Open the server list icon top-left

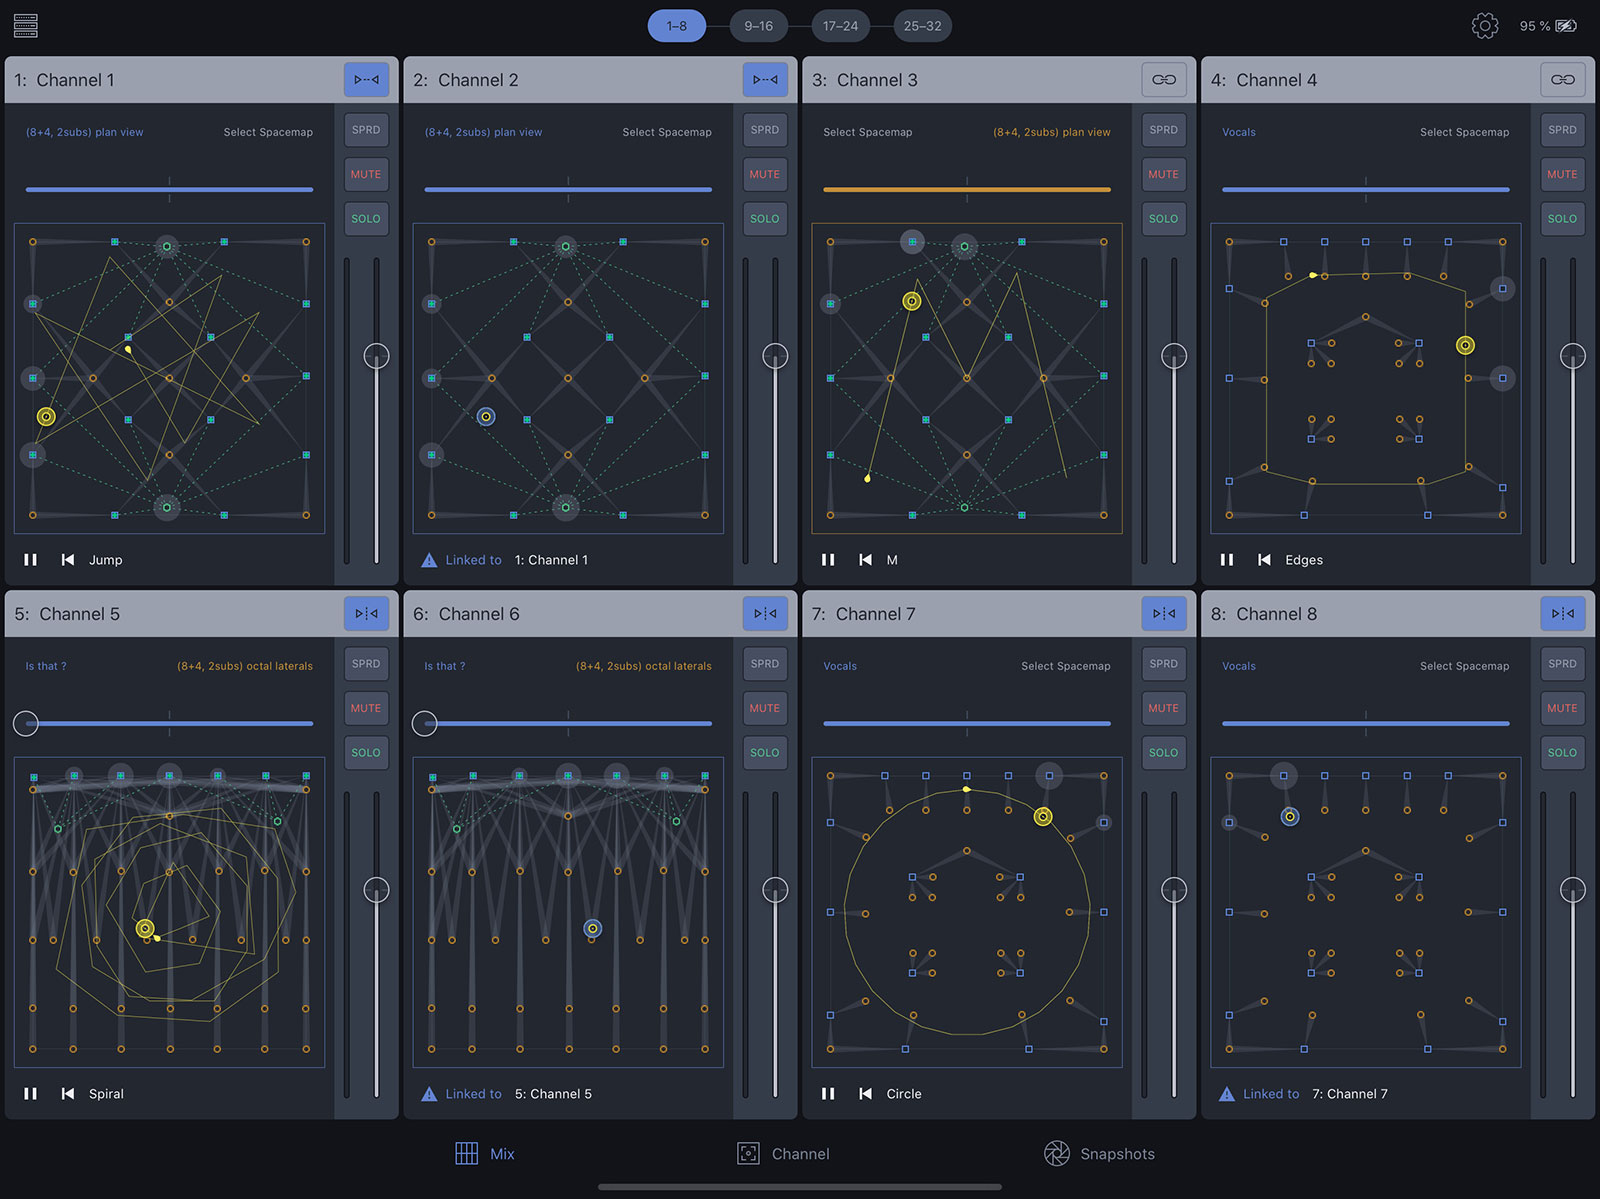26,26
